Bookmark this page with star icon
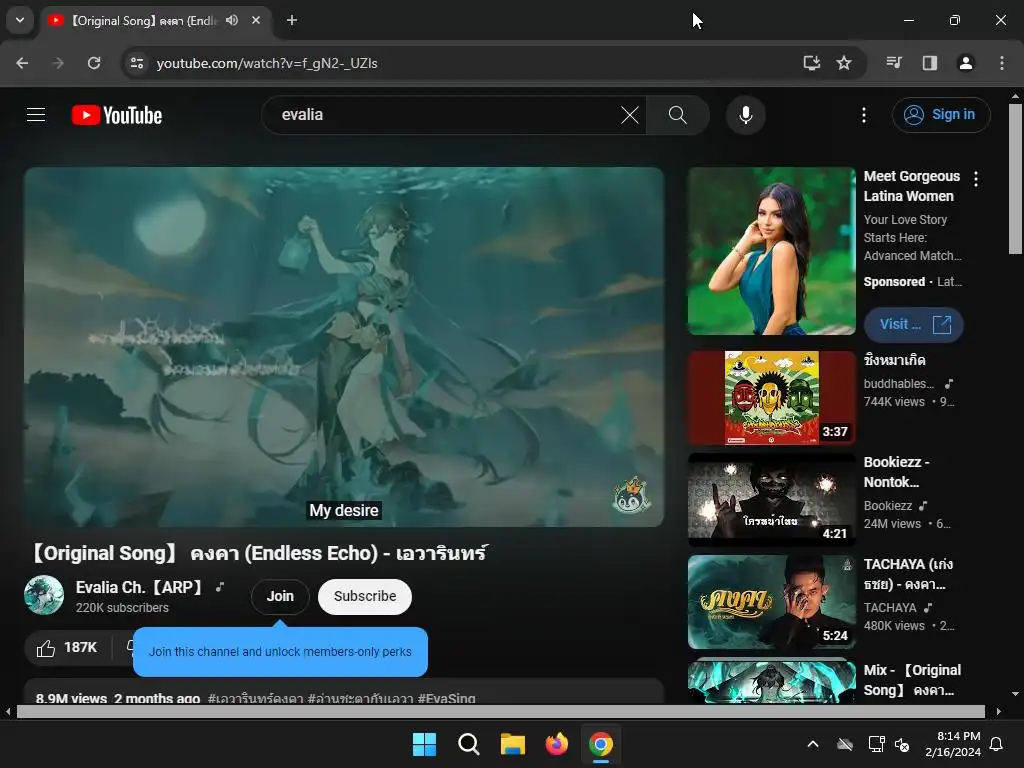The image size is (1024, 768). point(844,63)
